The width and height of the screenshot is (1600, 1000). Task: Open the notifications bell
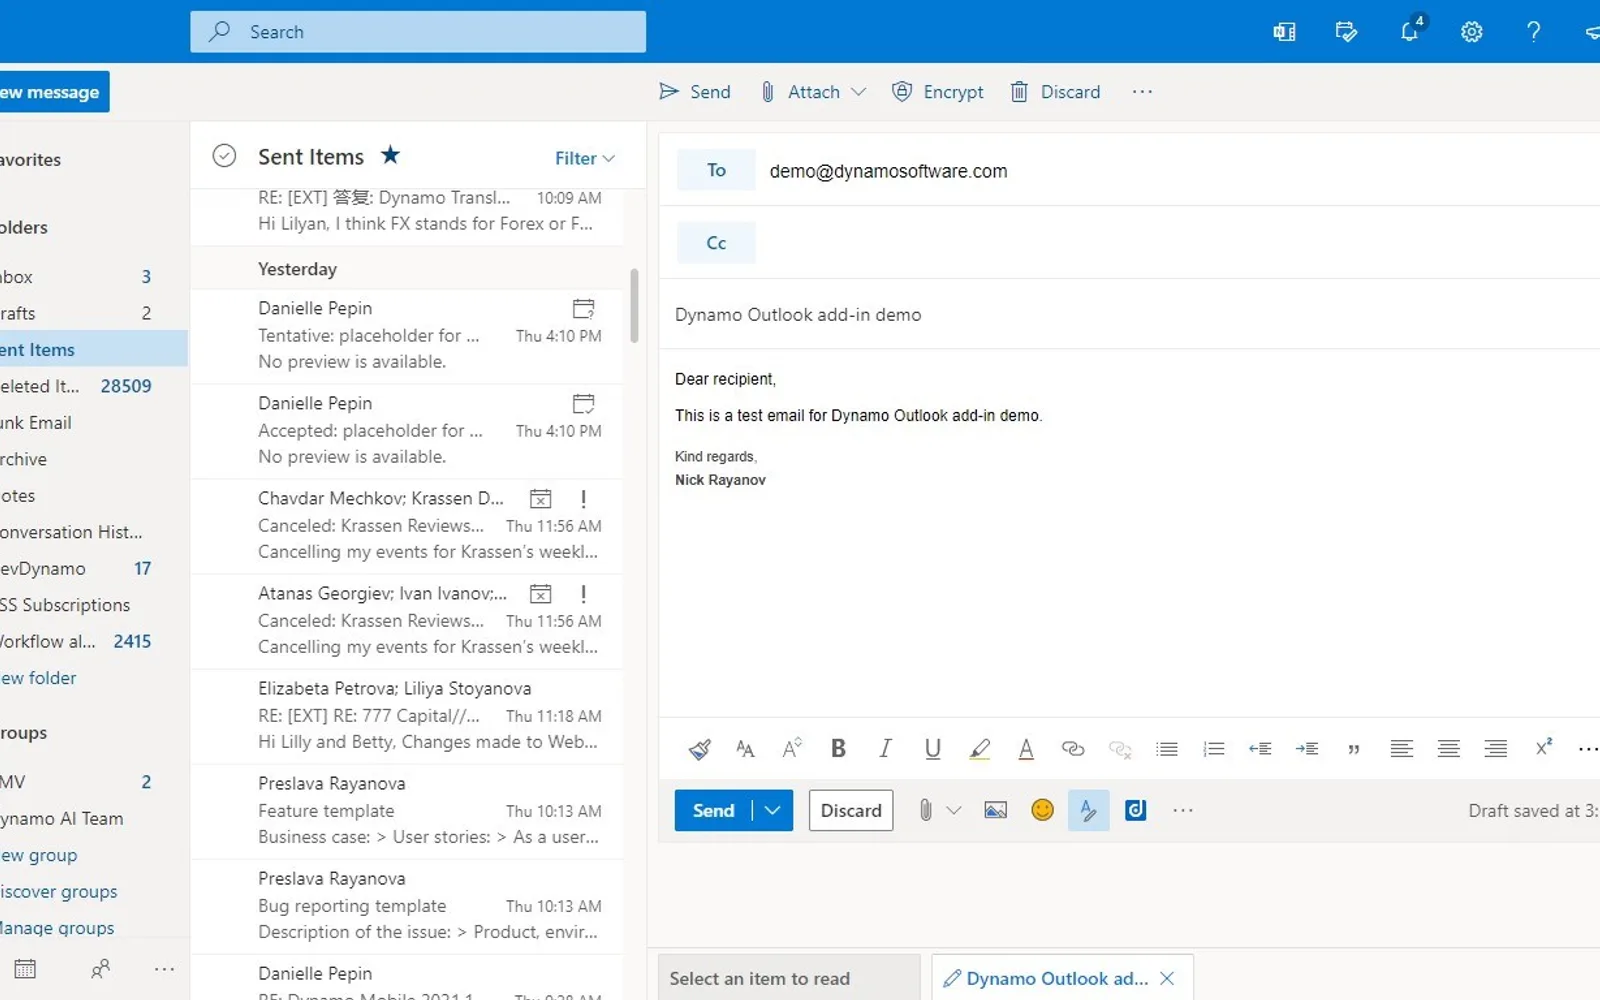coord(1410,31)
